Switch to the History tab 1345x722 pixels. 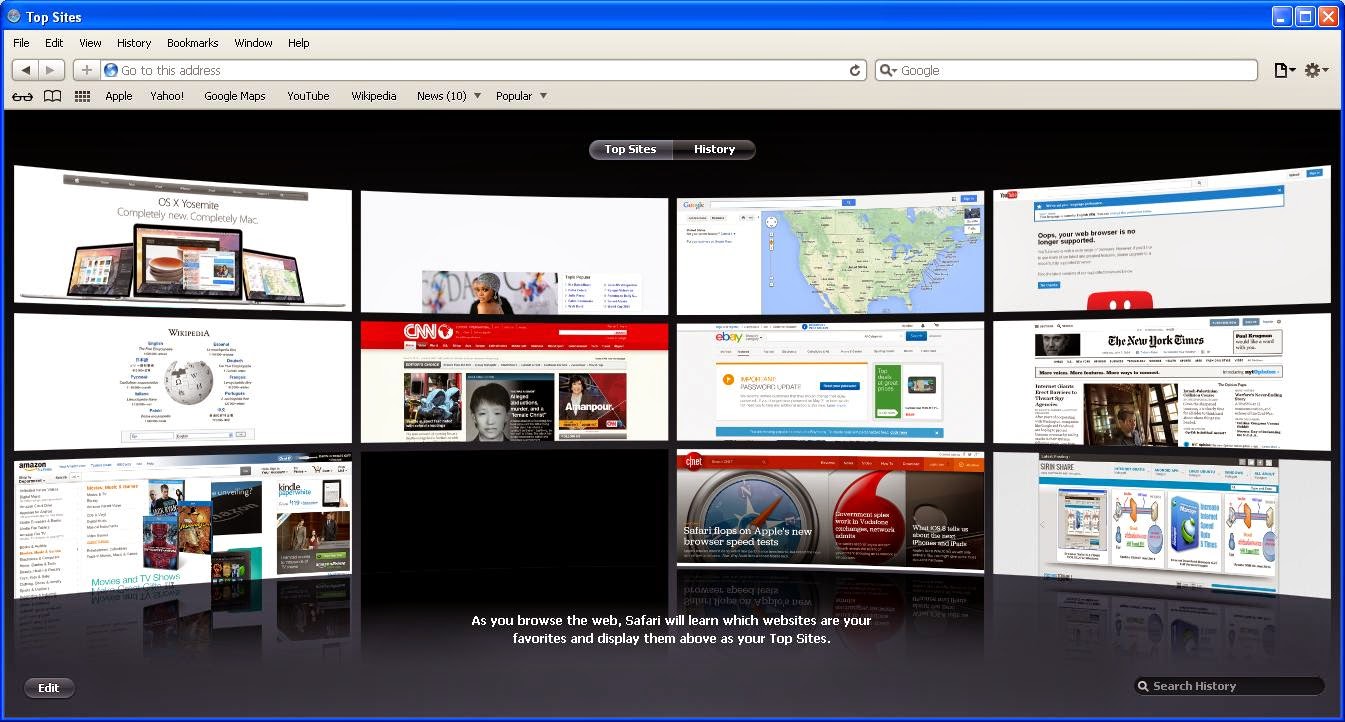714,149
